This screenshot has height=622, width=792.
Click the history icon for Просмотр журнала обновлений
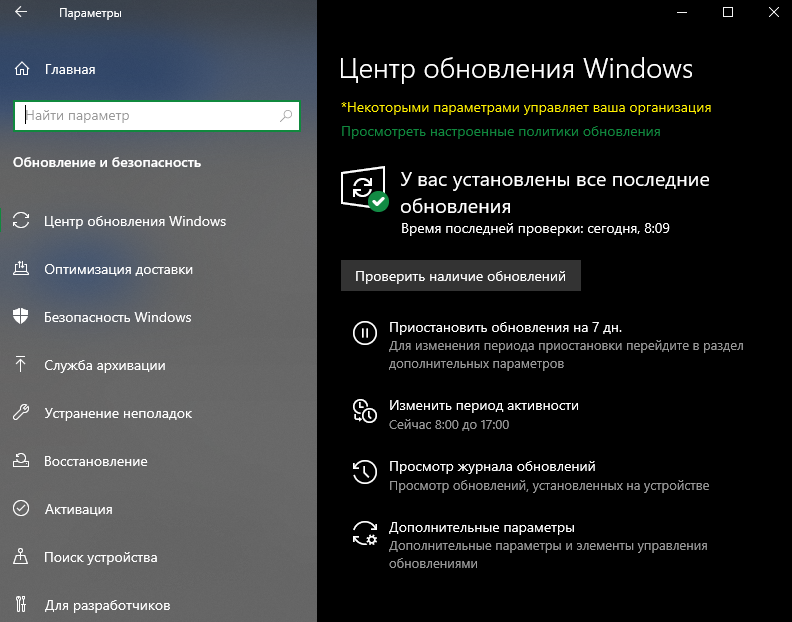tap(365, 472)
